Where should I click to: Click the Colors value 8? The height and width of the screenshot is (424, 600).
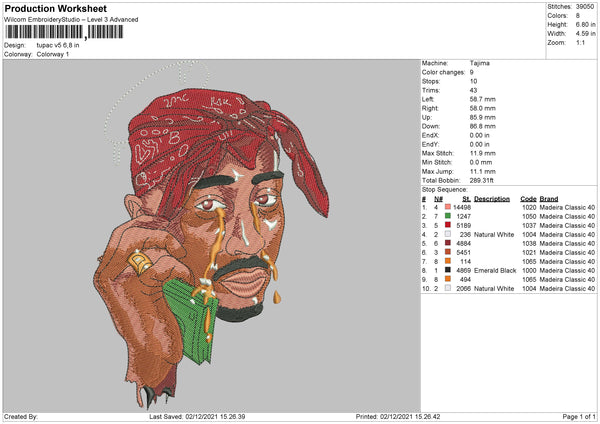point(578,16)
